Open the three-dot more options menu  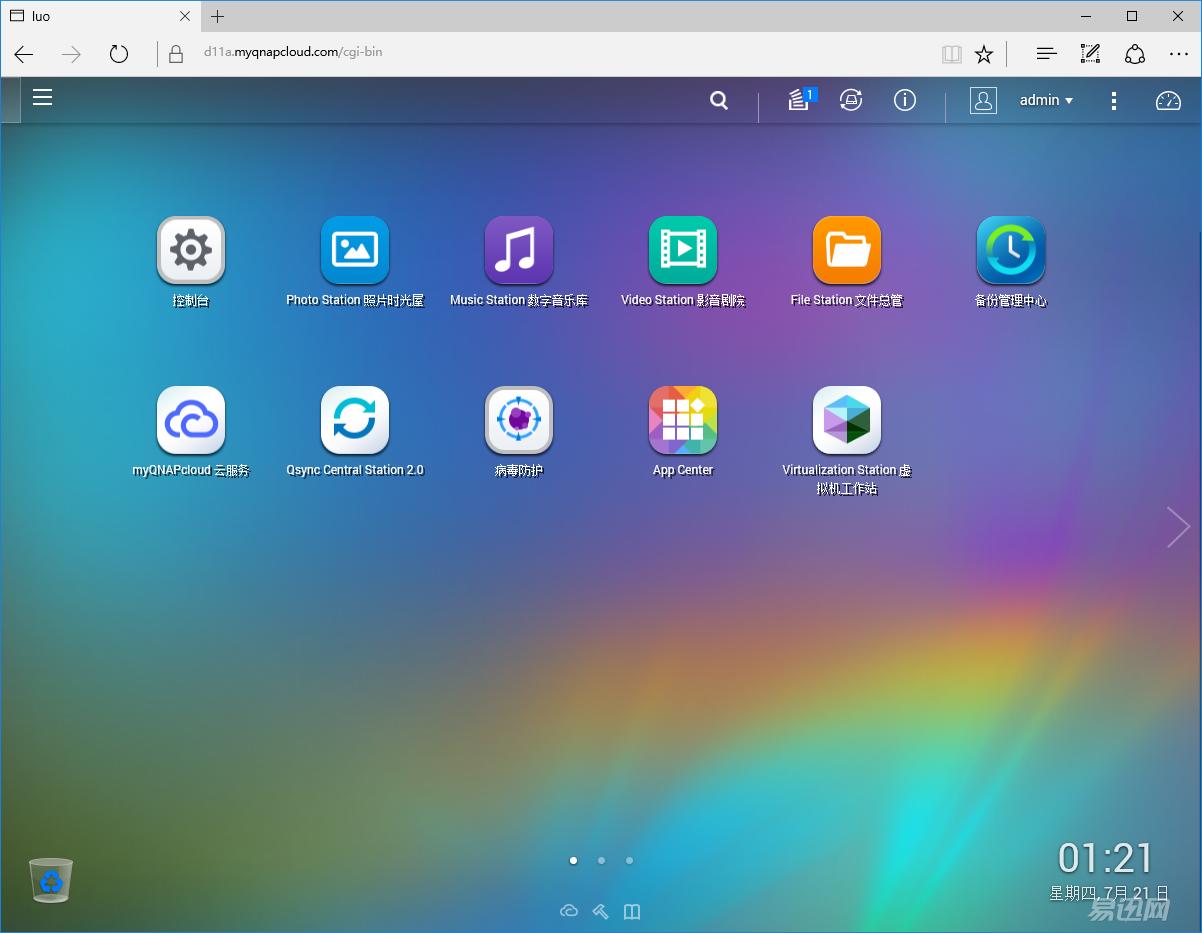pos(1114,101)
